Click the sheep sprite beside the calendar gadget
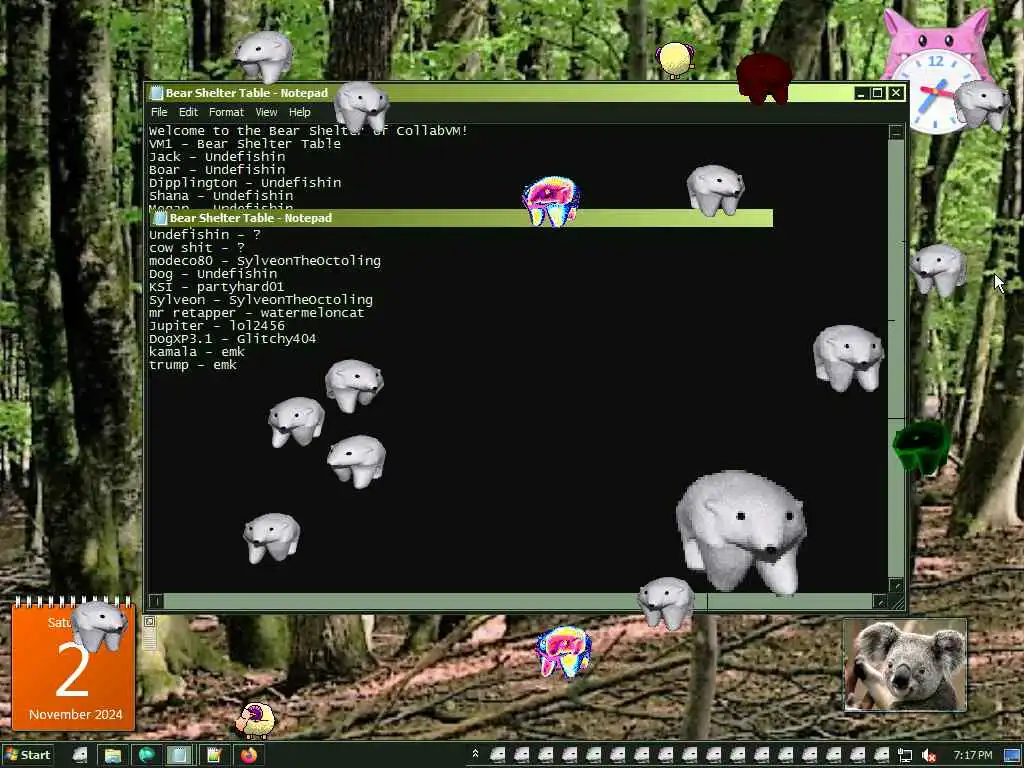Viewport: 1024px width, 768px height. [x=255, y=720]
